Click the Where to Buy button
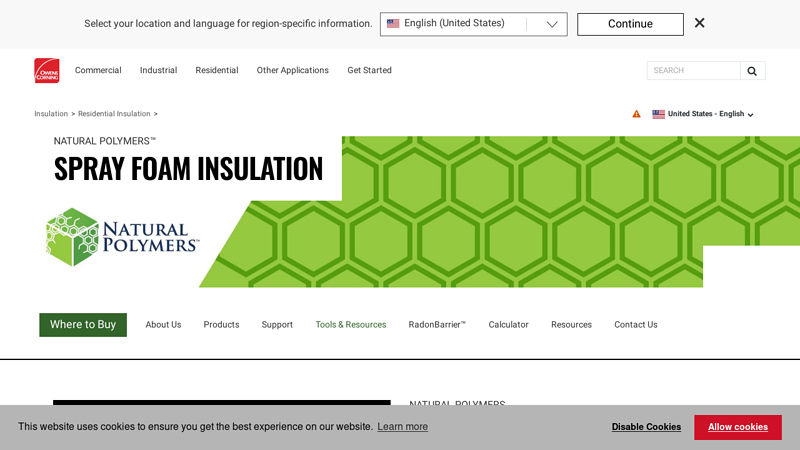This screenshot has height=450, width=800. (x=83, y=324)
